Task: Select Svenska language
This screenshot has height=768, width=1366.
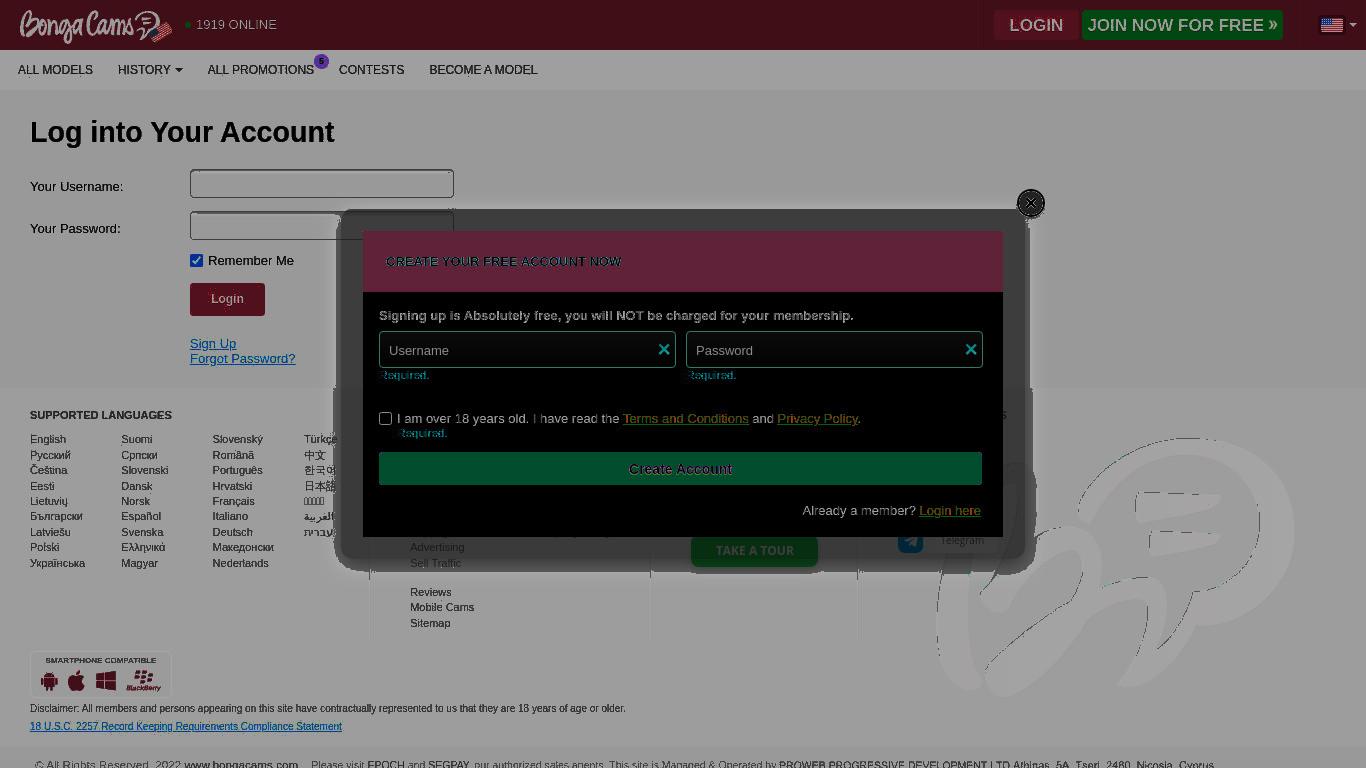Action: coord(142,532)
